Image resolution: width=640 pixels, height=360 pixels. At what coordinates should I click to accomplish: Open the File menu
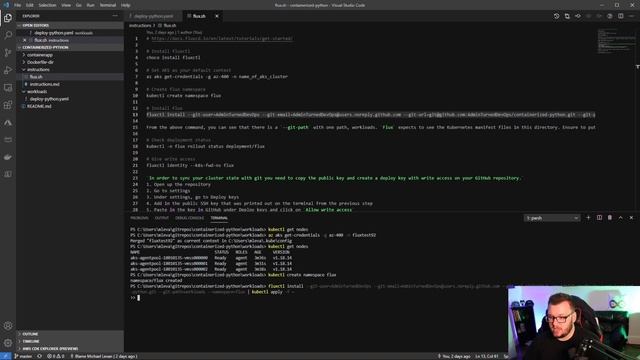[18, 5]
